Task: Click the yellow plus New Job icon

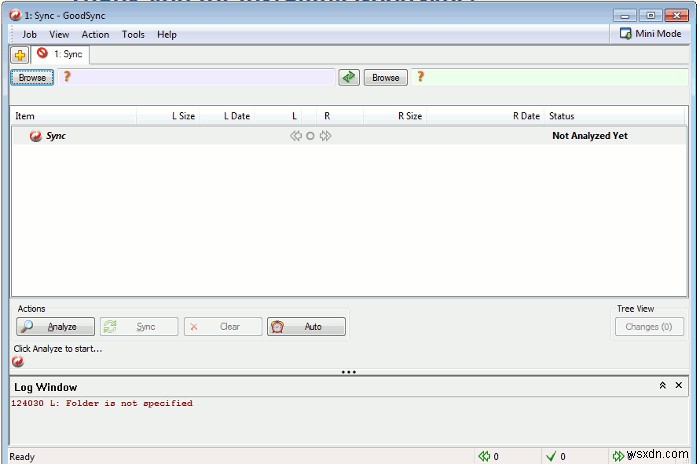Action: point(20,55)
